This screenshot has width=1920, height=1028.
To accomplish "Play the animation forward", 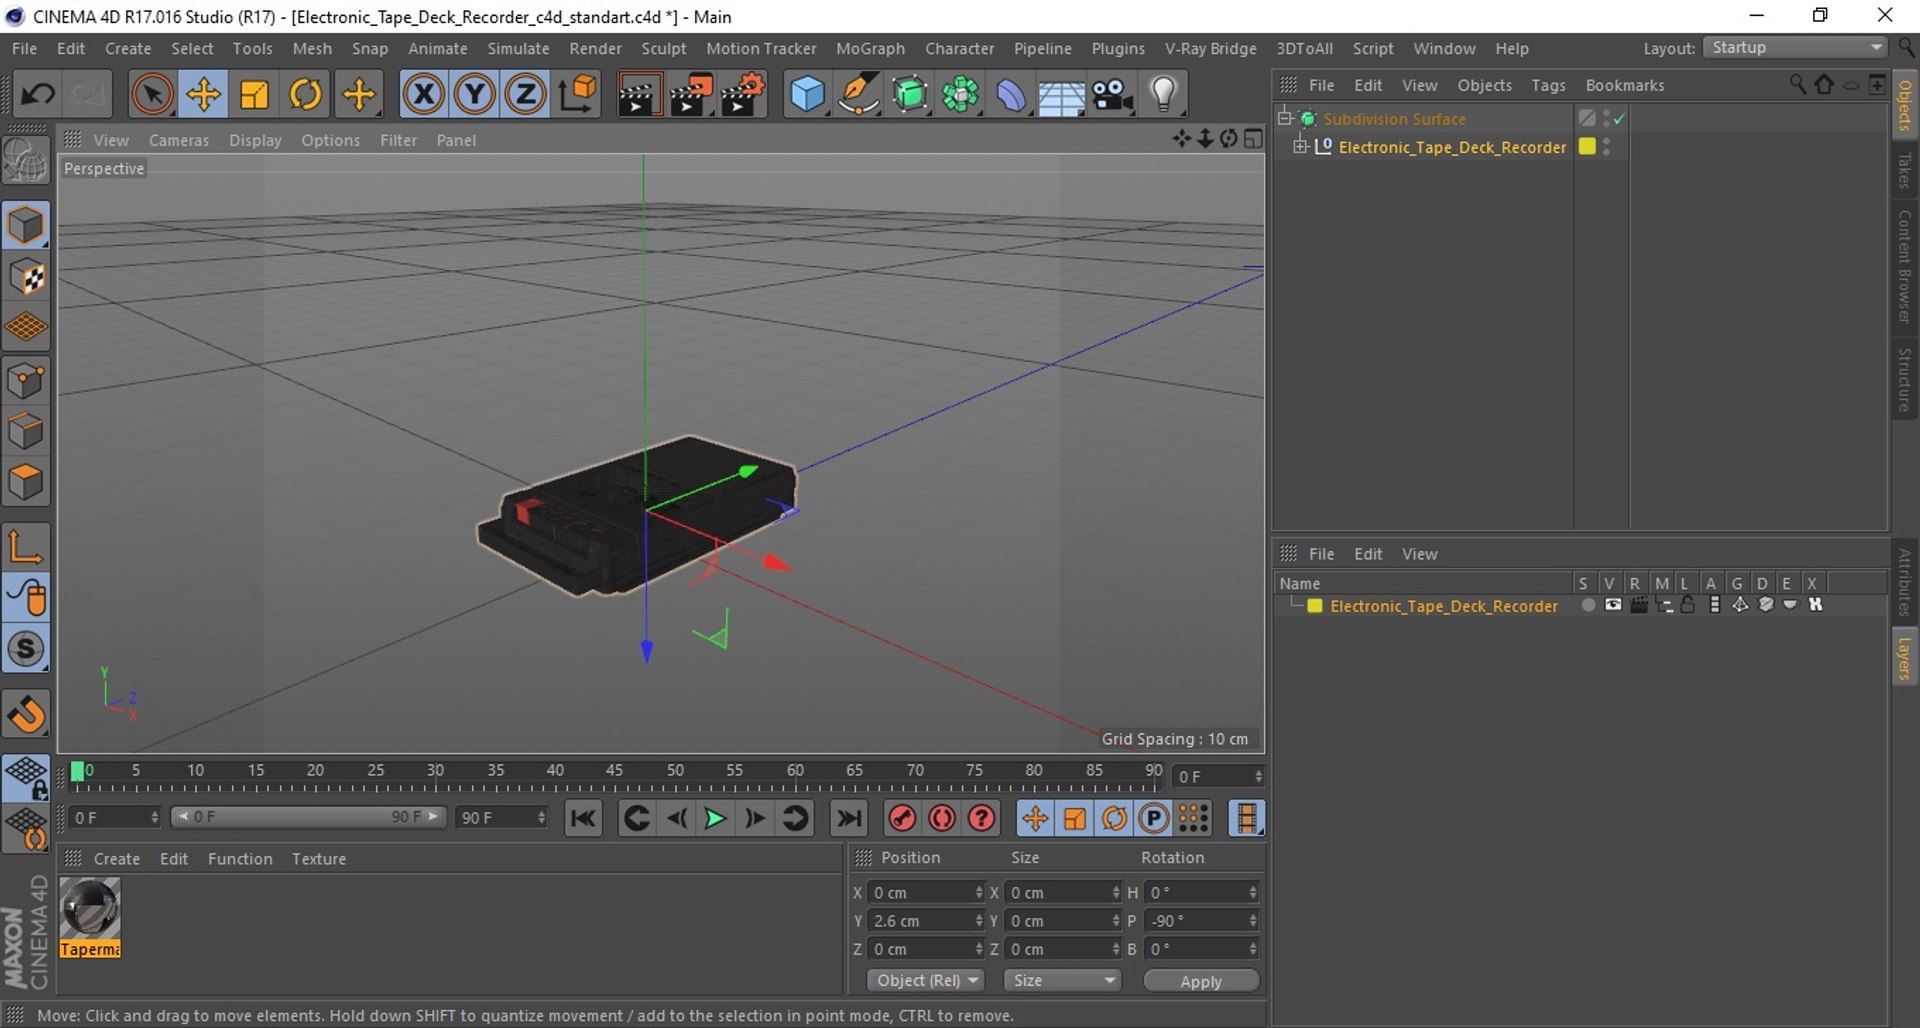I will tap(715, 818).
